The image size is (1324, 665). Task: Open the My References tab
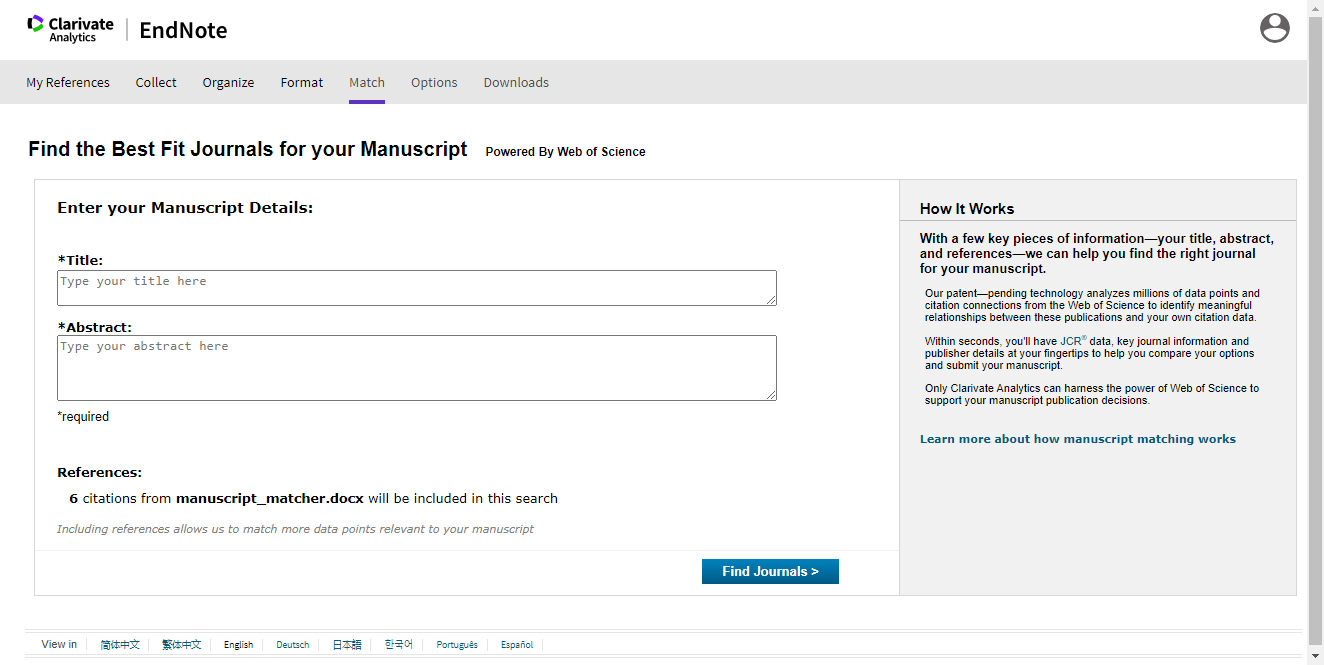[x=68, y=83]
